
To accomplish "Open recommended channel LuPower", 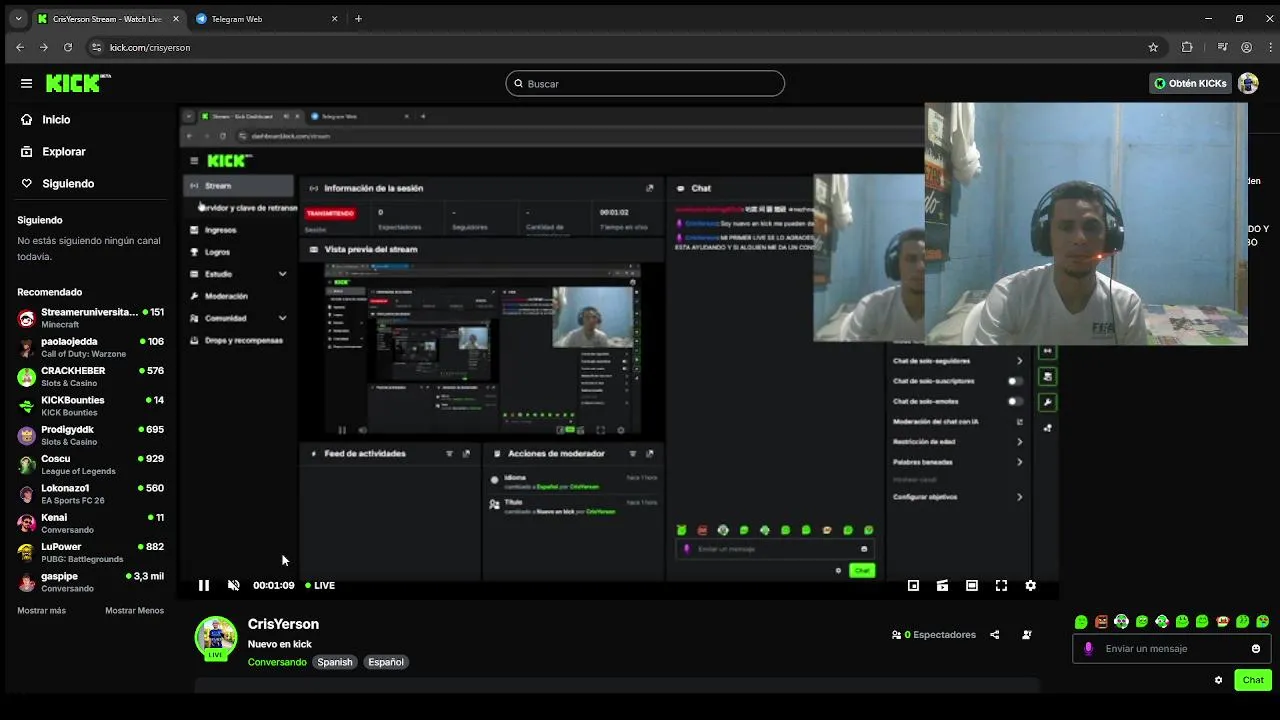I will coord(90,553).
